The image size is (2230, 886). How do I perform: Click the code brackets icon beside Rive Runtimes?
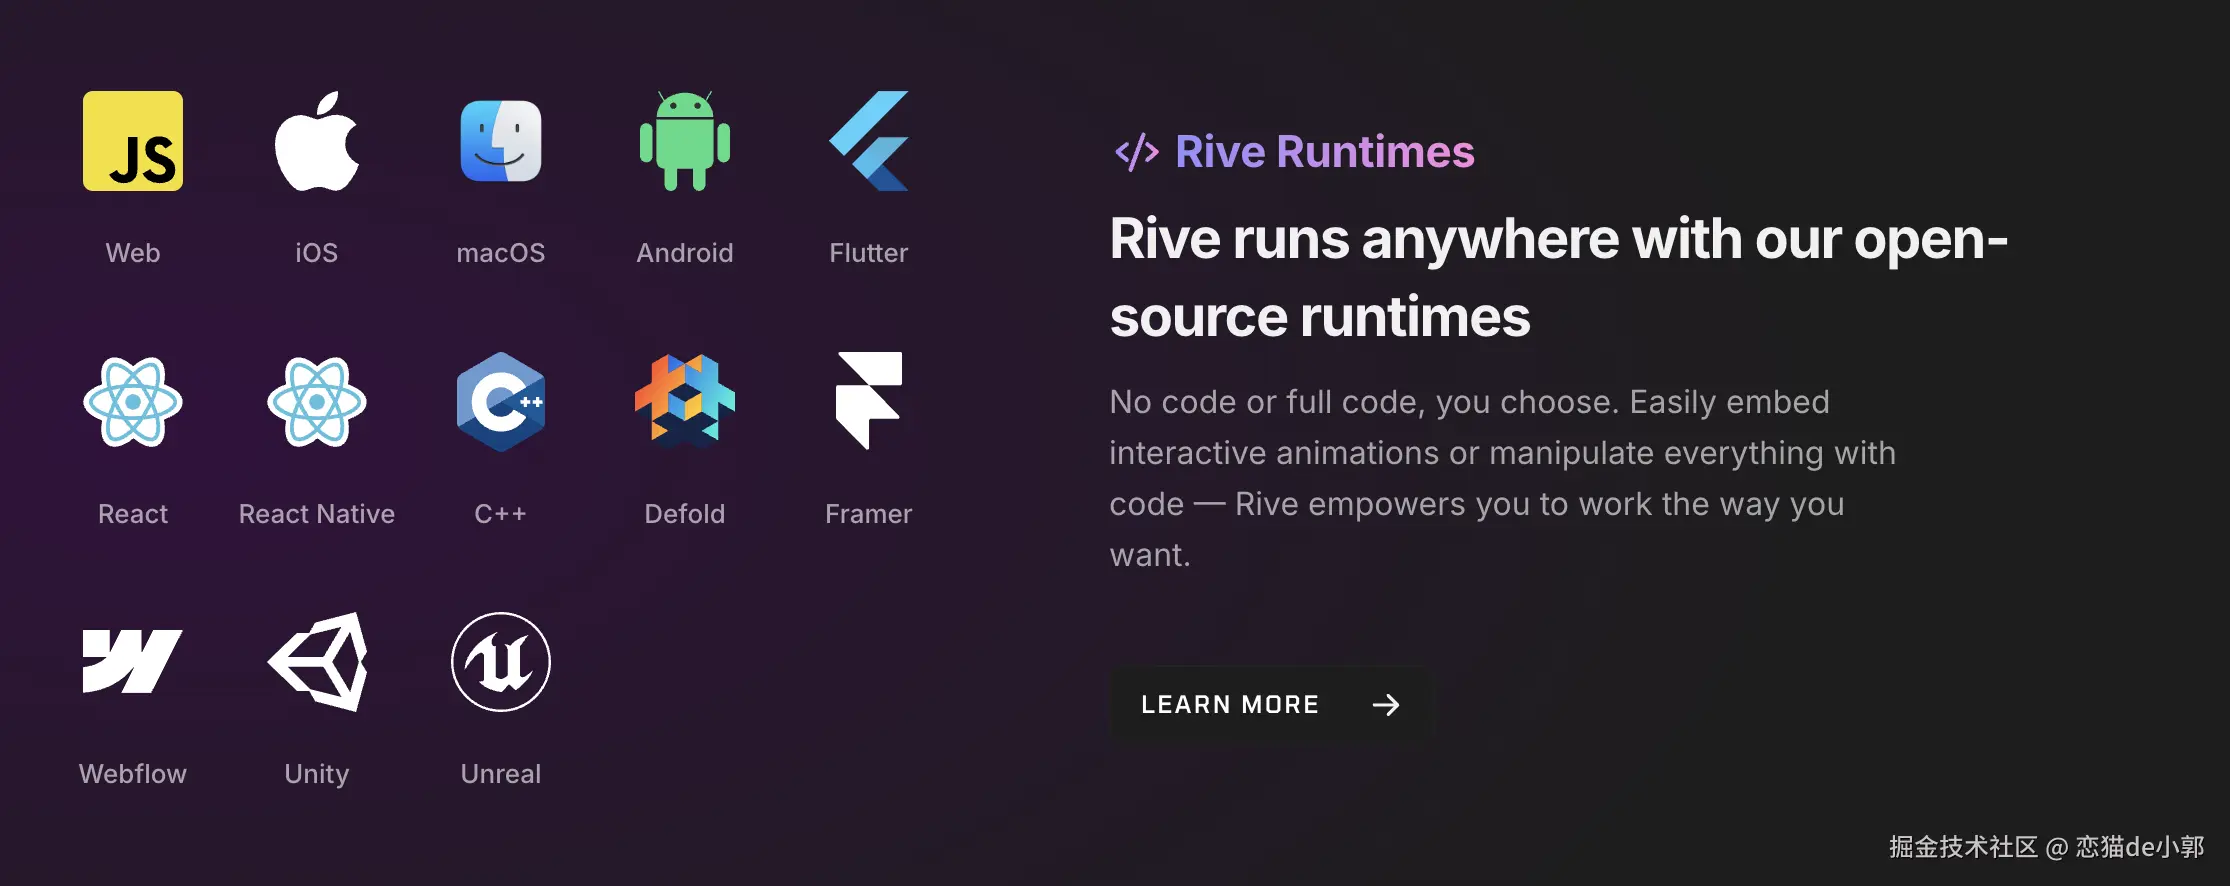point(1137,153)
